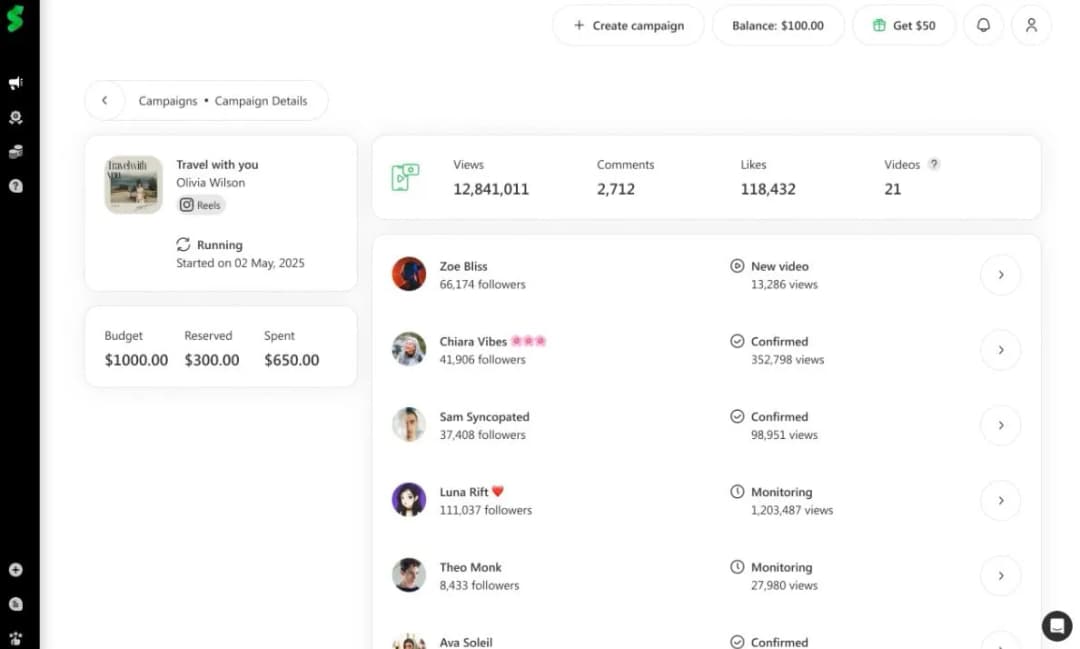Click the $300.00 reserved value
1080x649 pixels.
coord(211,360)
